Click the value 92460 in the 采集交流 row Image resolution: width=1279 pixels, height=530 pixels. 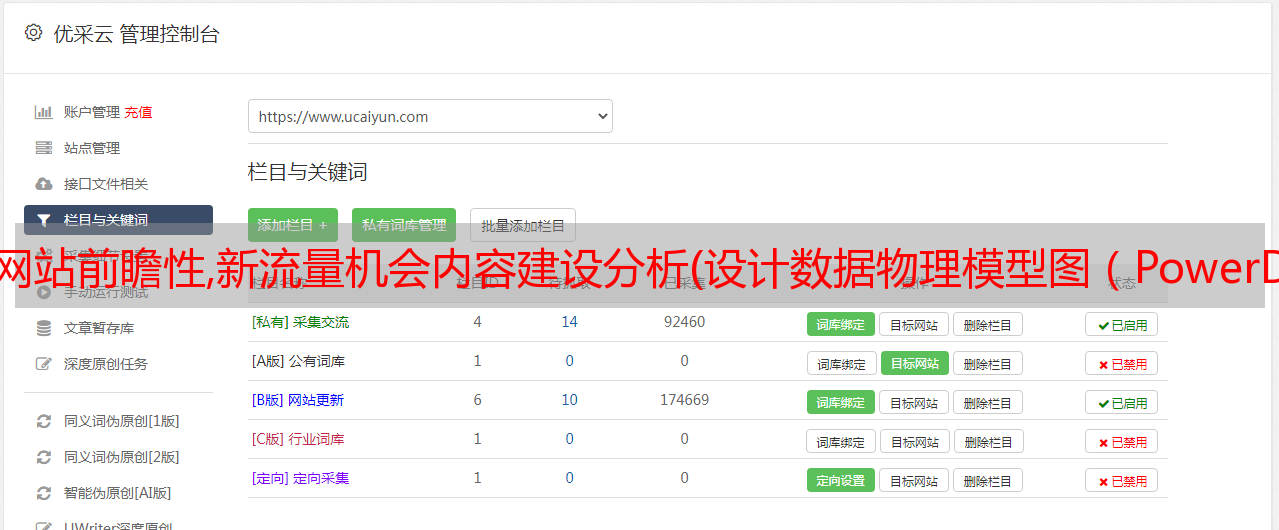pos(684,322)
